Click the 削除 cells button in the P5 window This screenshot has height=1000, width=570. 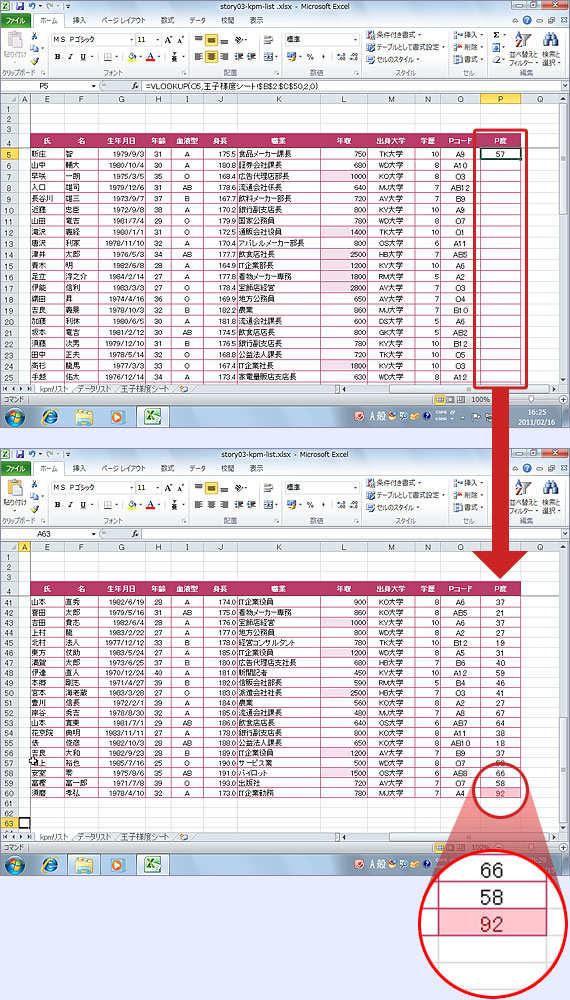click(x=467, y=47)
